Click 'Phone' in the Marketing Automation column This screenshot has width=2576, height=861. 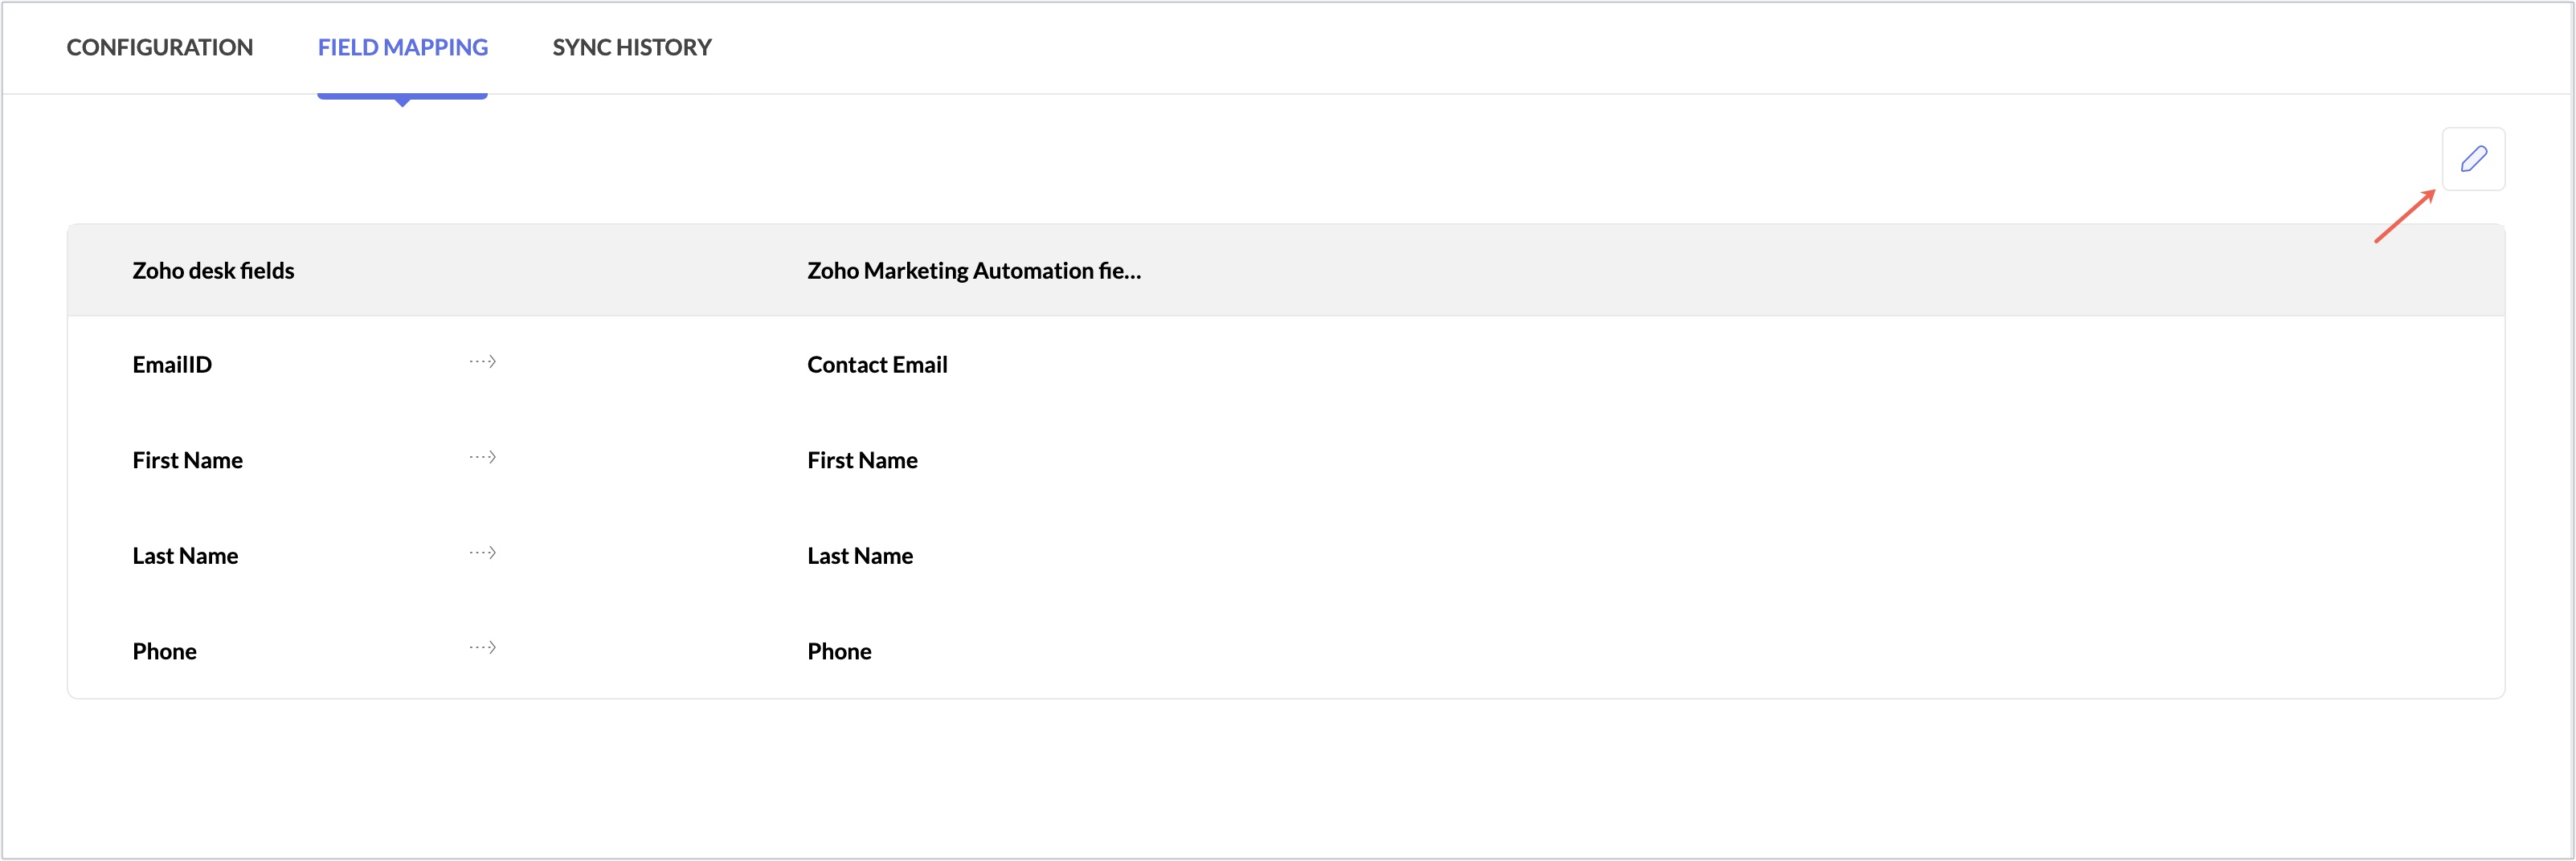tap(839, 652)
